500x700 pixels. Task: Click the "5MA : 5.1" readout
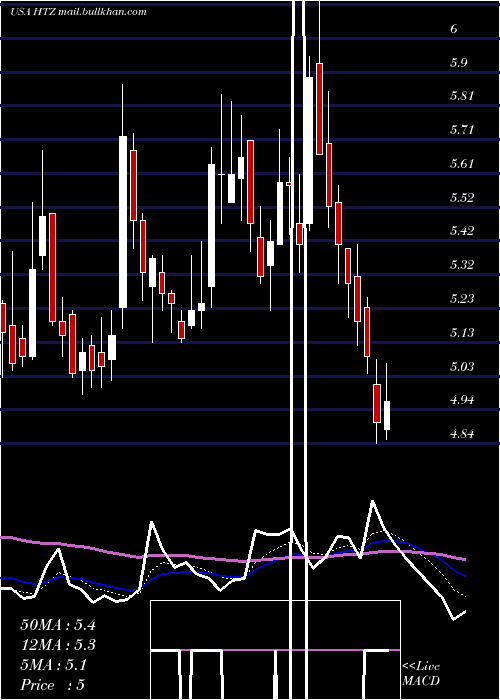pyautogui.click(x=54, y=665)
